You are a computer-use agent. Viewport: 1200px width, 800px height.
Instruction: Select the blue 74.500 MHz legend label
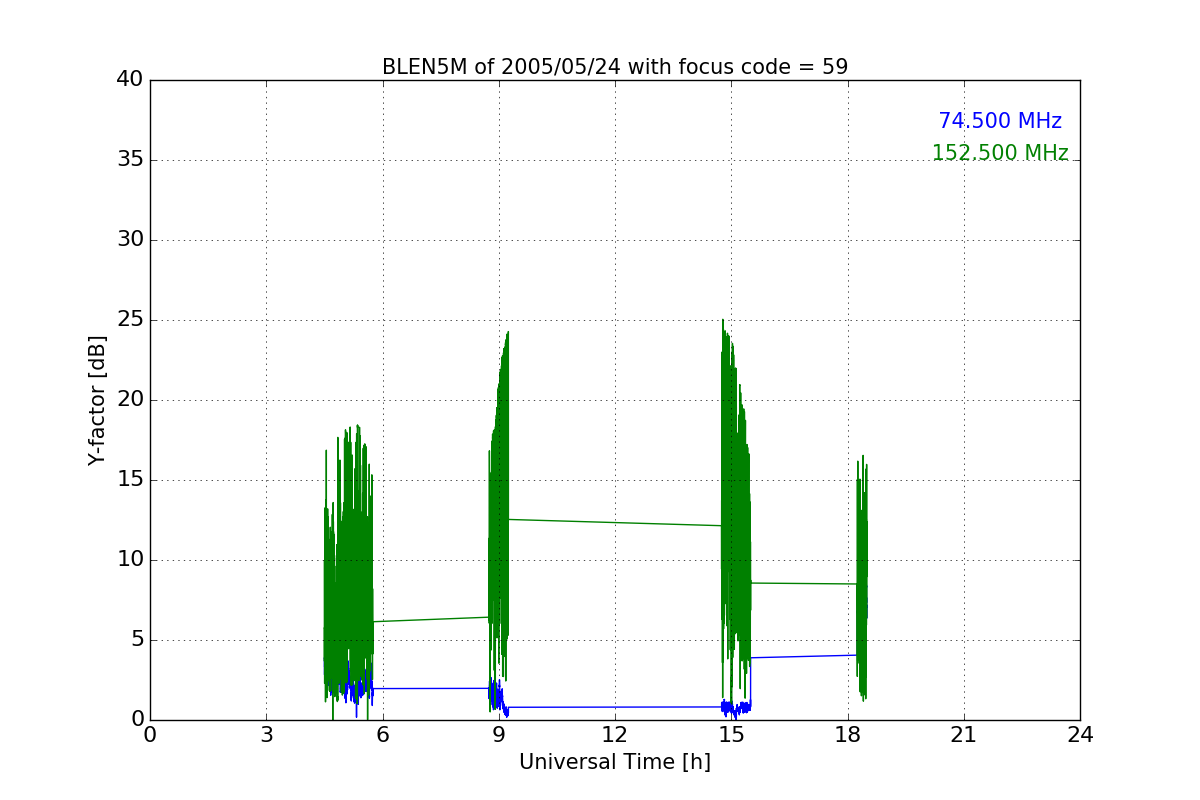tap(1000, 121)
